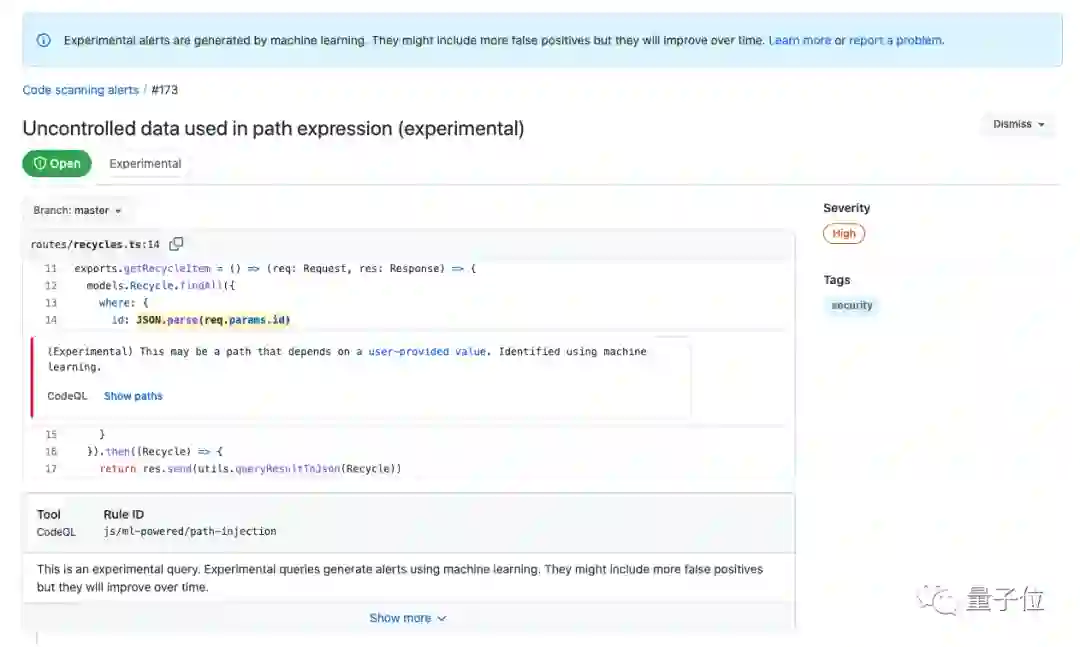Click the info icon in the banner
The width and height of the screenshot is (1080, 647).
click(x=44, y=41)
